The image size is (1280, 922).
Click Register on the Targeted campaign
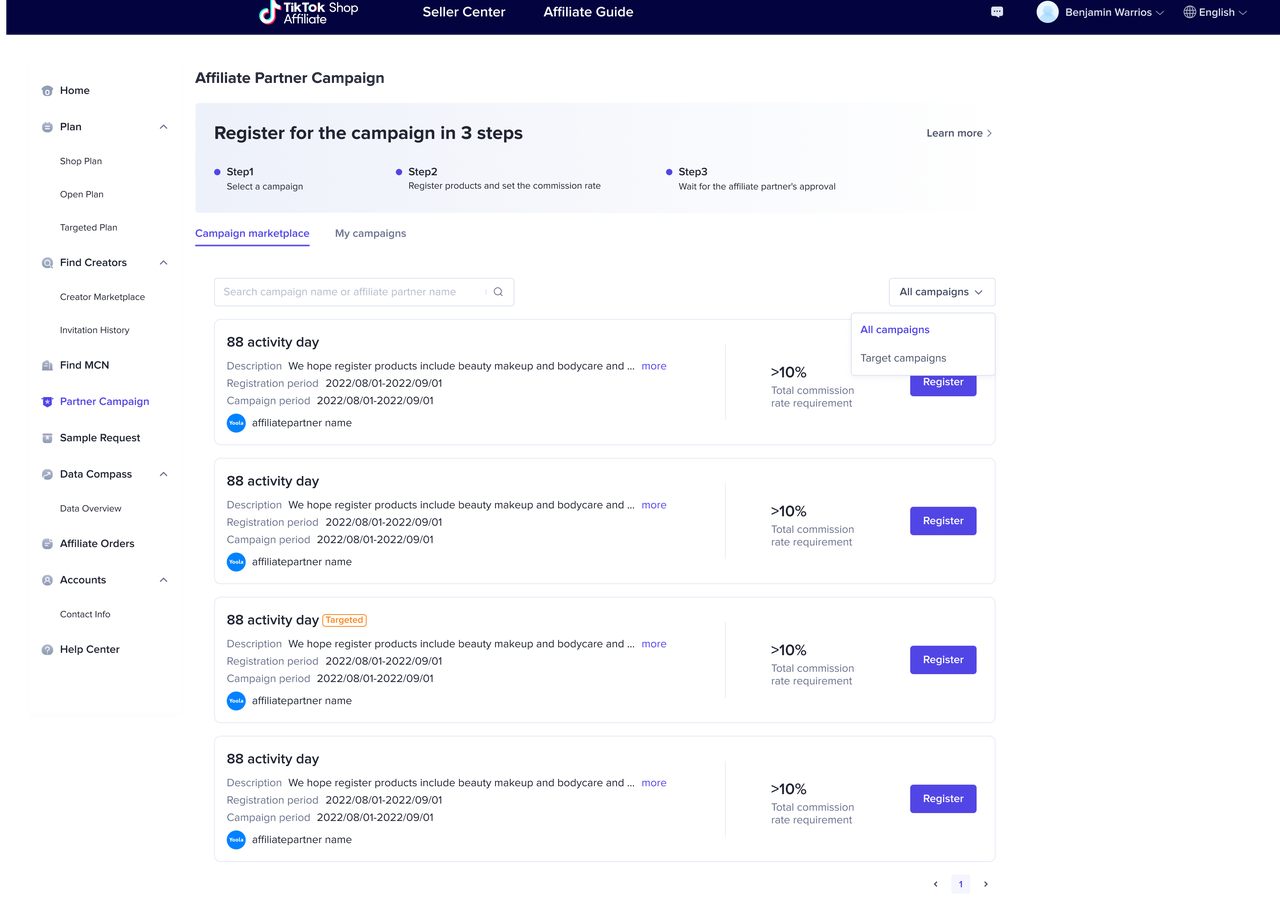point(942,660)
